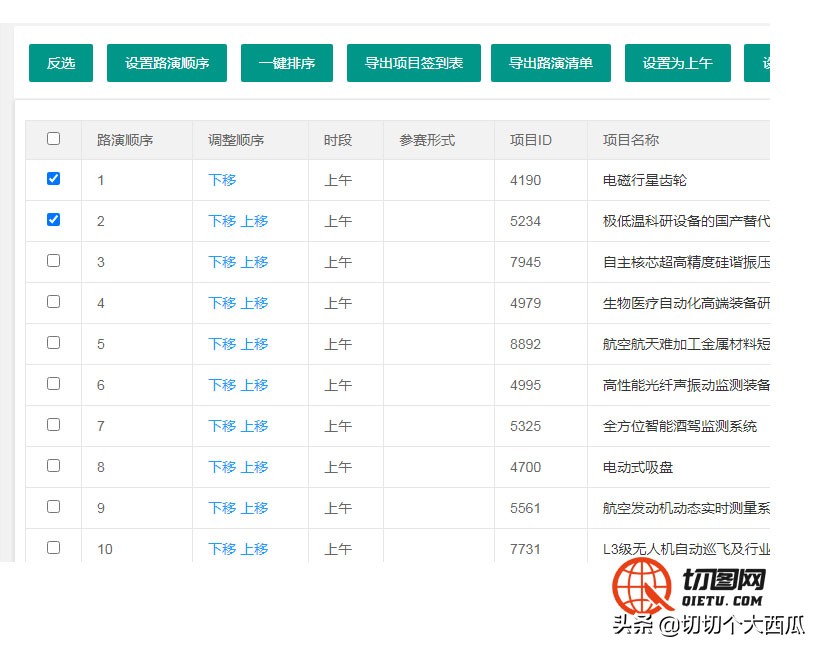Image resolution: width=824 pixels, height=654 pixels.
Task: Check the checkbox for project 5325
Action: click(53, 425)
